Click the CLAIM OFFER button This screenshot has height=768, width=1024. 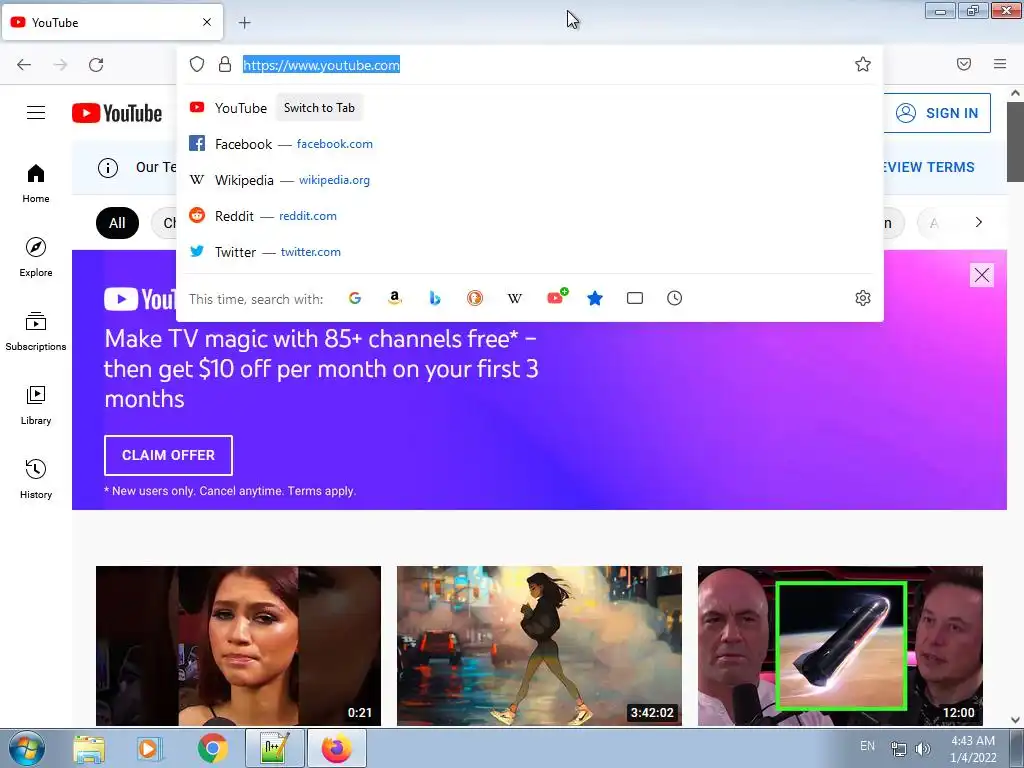(168, 455)
